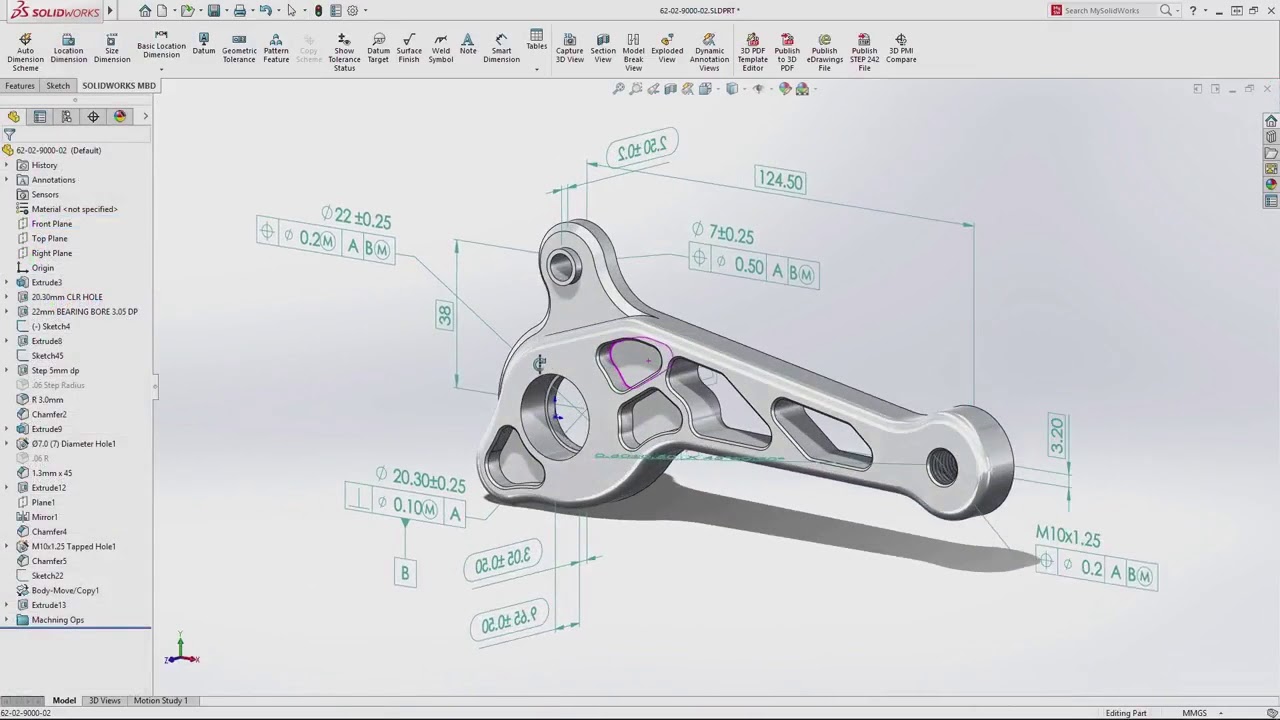Viewport: 1280px width, 720px height.
Task: Select the Top Plane in the tree
Action: [x=49, y=238]
